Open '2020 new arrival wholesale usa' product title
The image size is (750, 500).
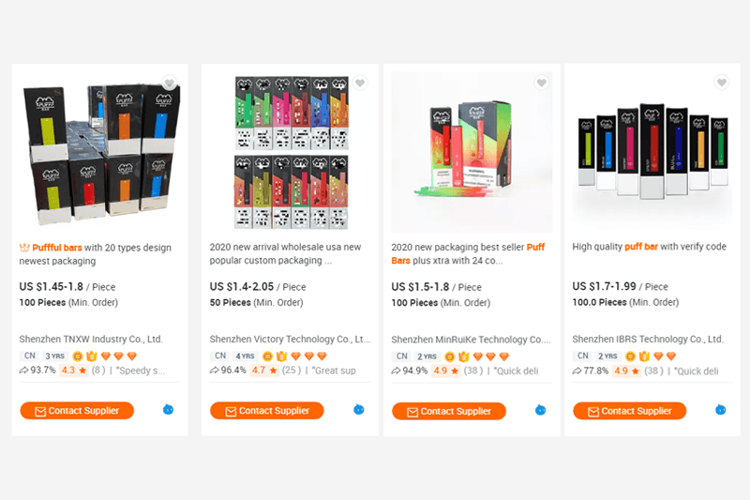[286, 254]
